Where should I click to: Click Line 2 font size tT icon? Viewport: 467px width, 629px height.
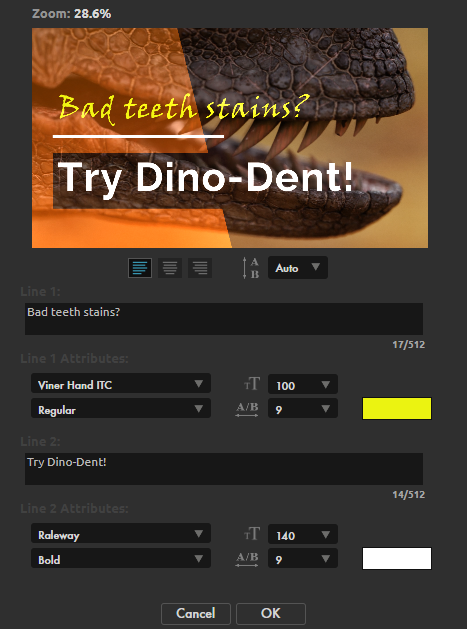point(252,534)
